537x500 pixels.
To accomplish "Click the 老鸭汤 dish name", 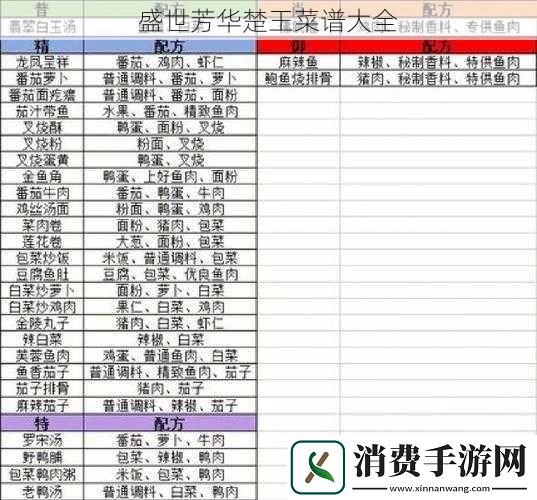I will [x=42, y=492].
